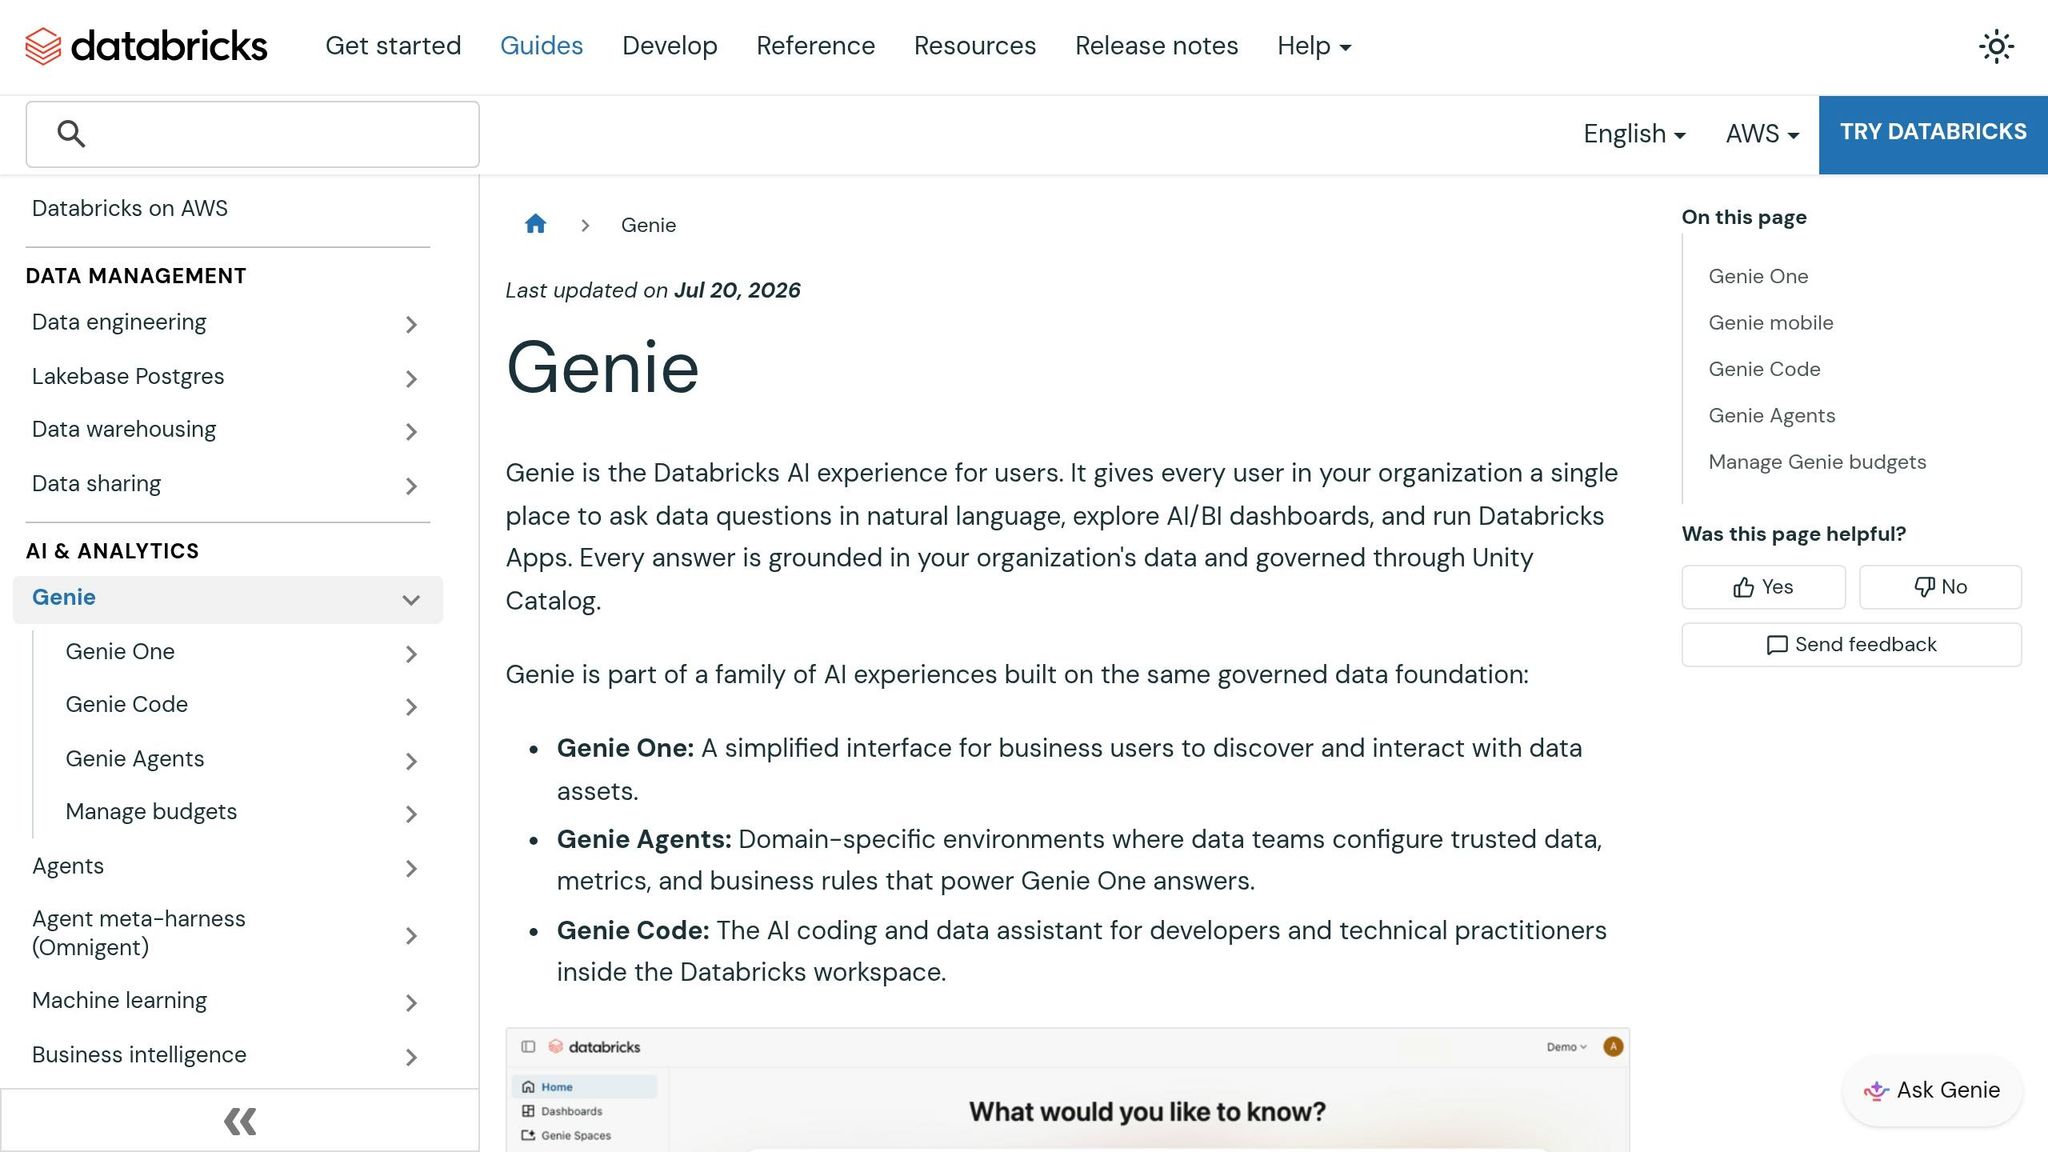Image resolution: width=2048 pixels, height=1152 pixels.
Task: Open Data engineering sidebar page
Action: coord(119,322)
